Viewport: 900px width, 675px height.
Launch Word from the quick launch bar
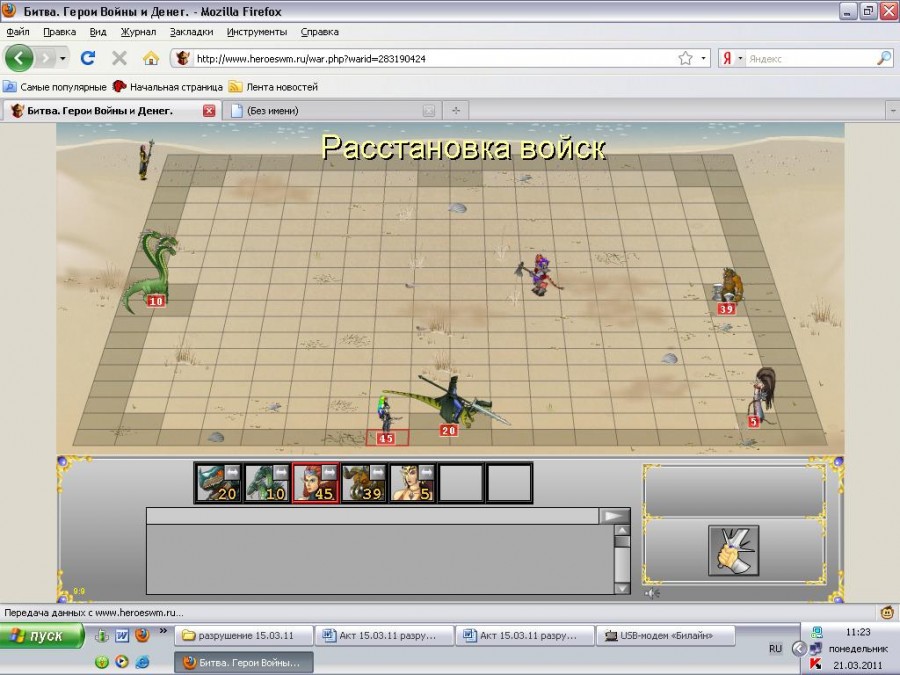coord(122,635)
